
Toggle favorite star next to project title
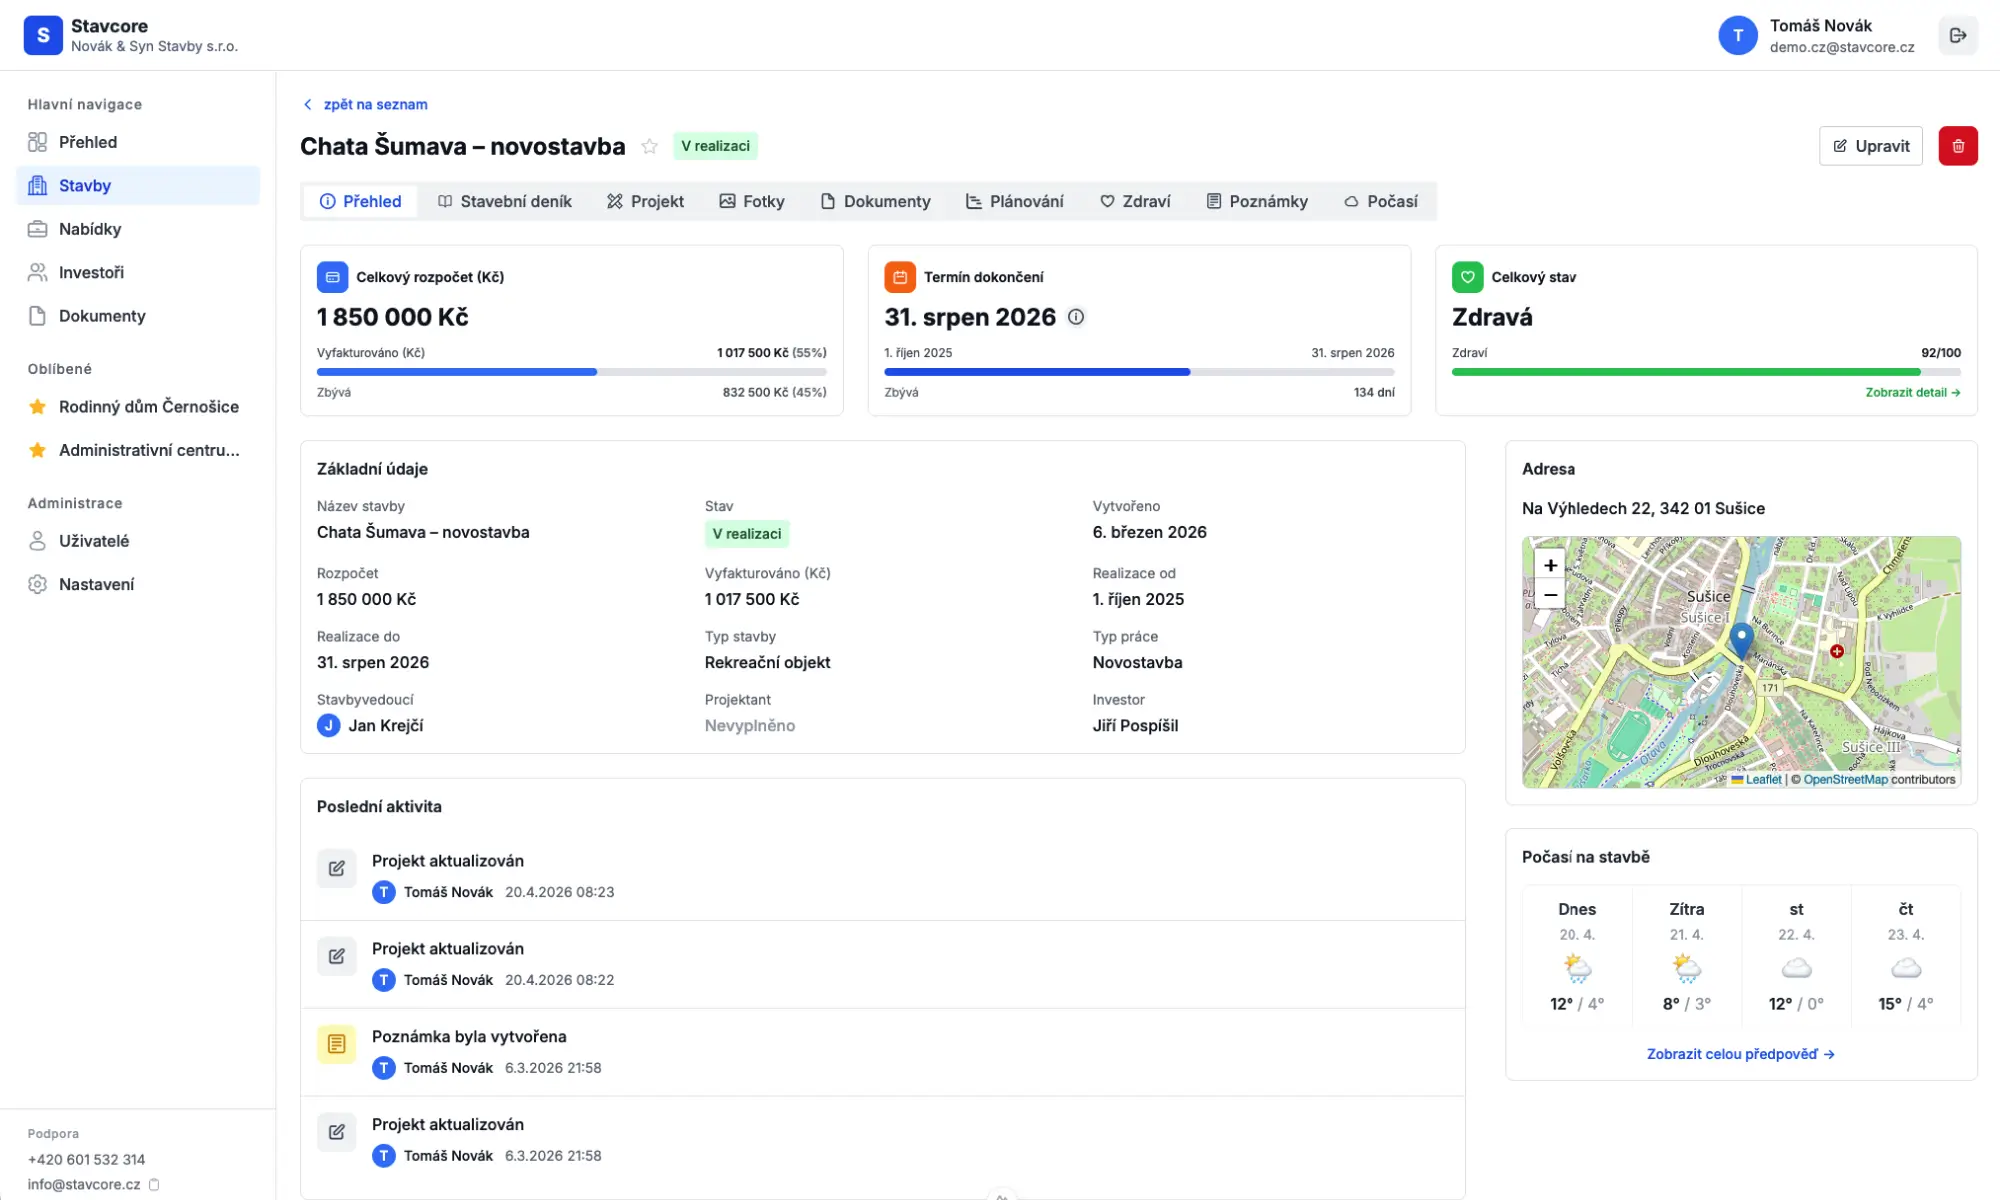649,146
